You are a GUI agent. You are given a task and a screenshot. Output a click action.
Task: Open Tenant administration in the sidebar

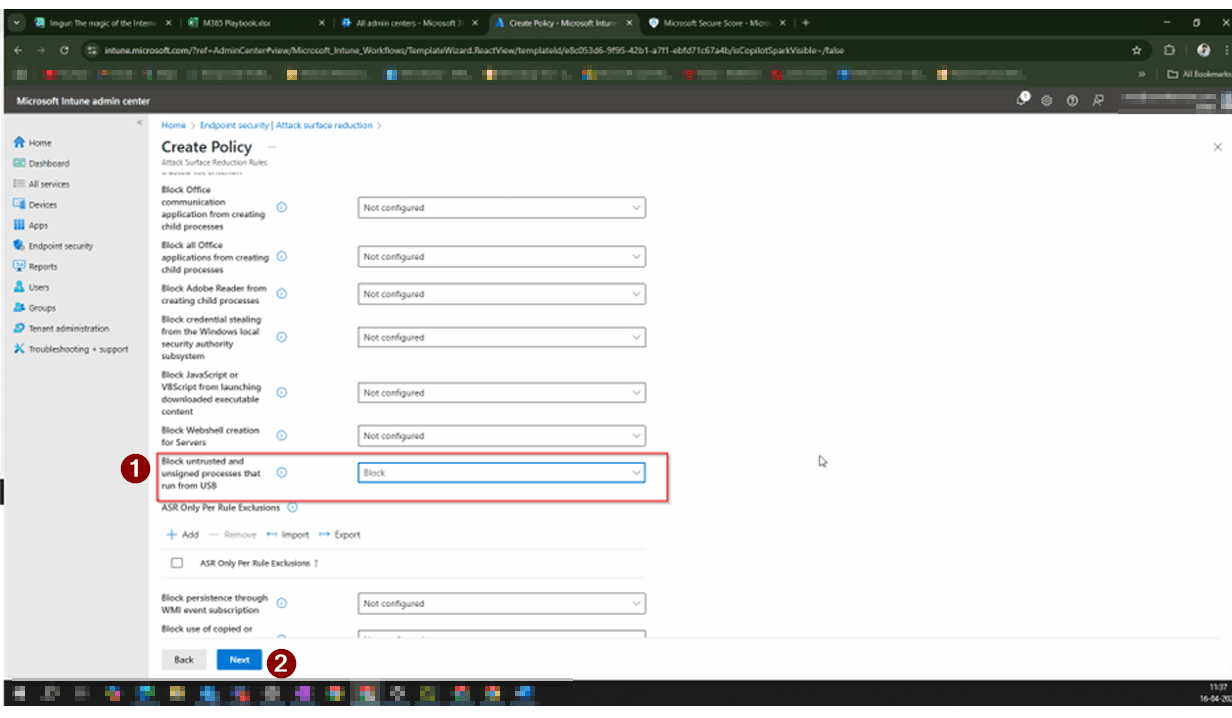click(x=61, y=328)
